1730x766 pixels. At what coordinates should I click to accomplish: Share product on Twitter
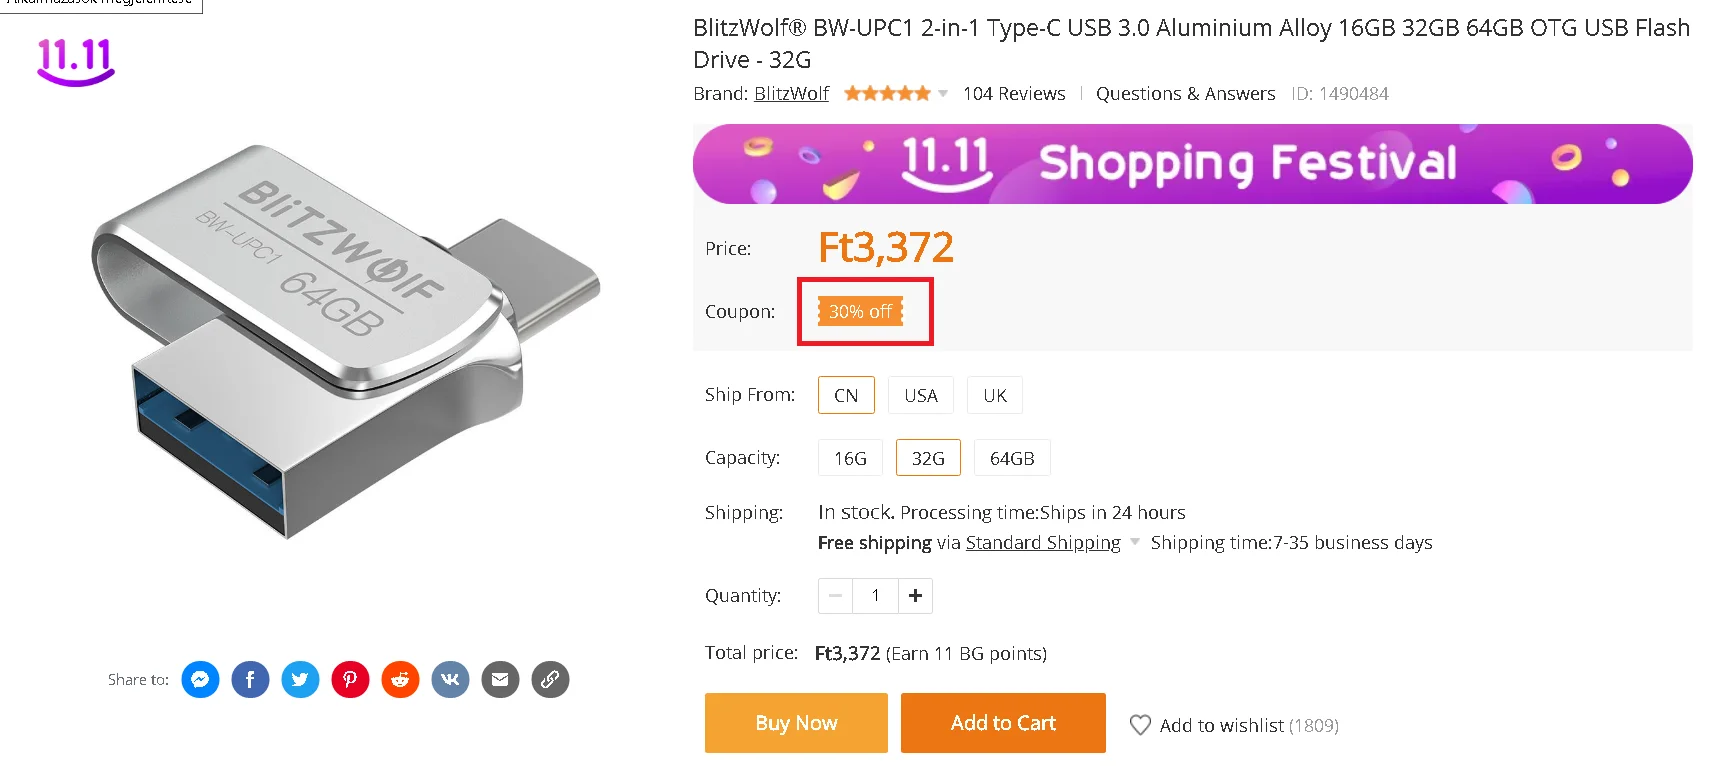tap(300, 680)
